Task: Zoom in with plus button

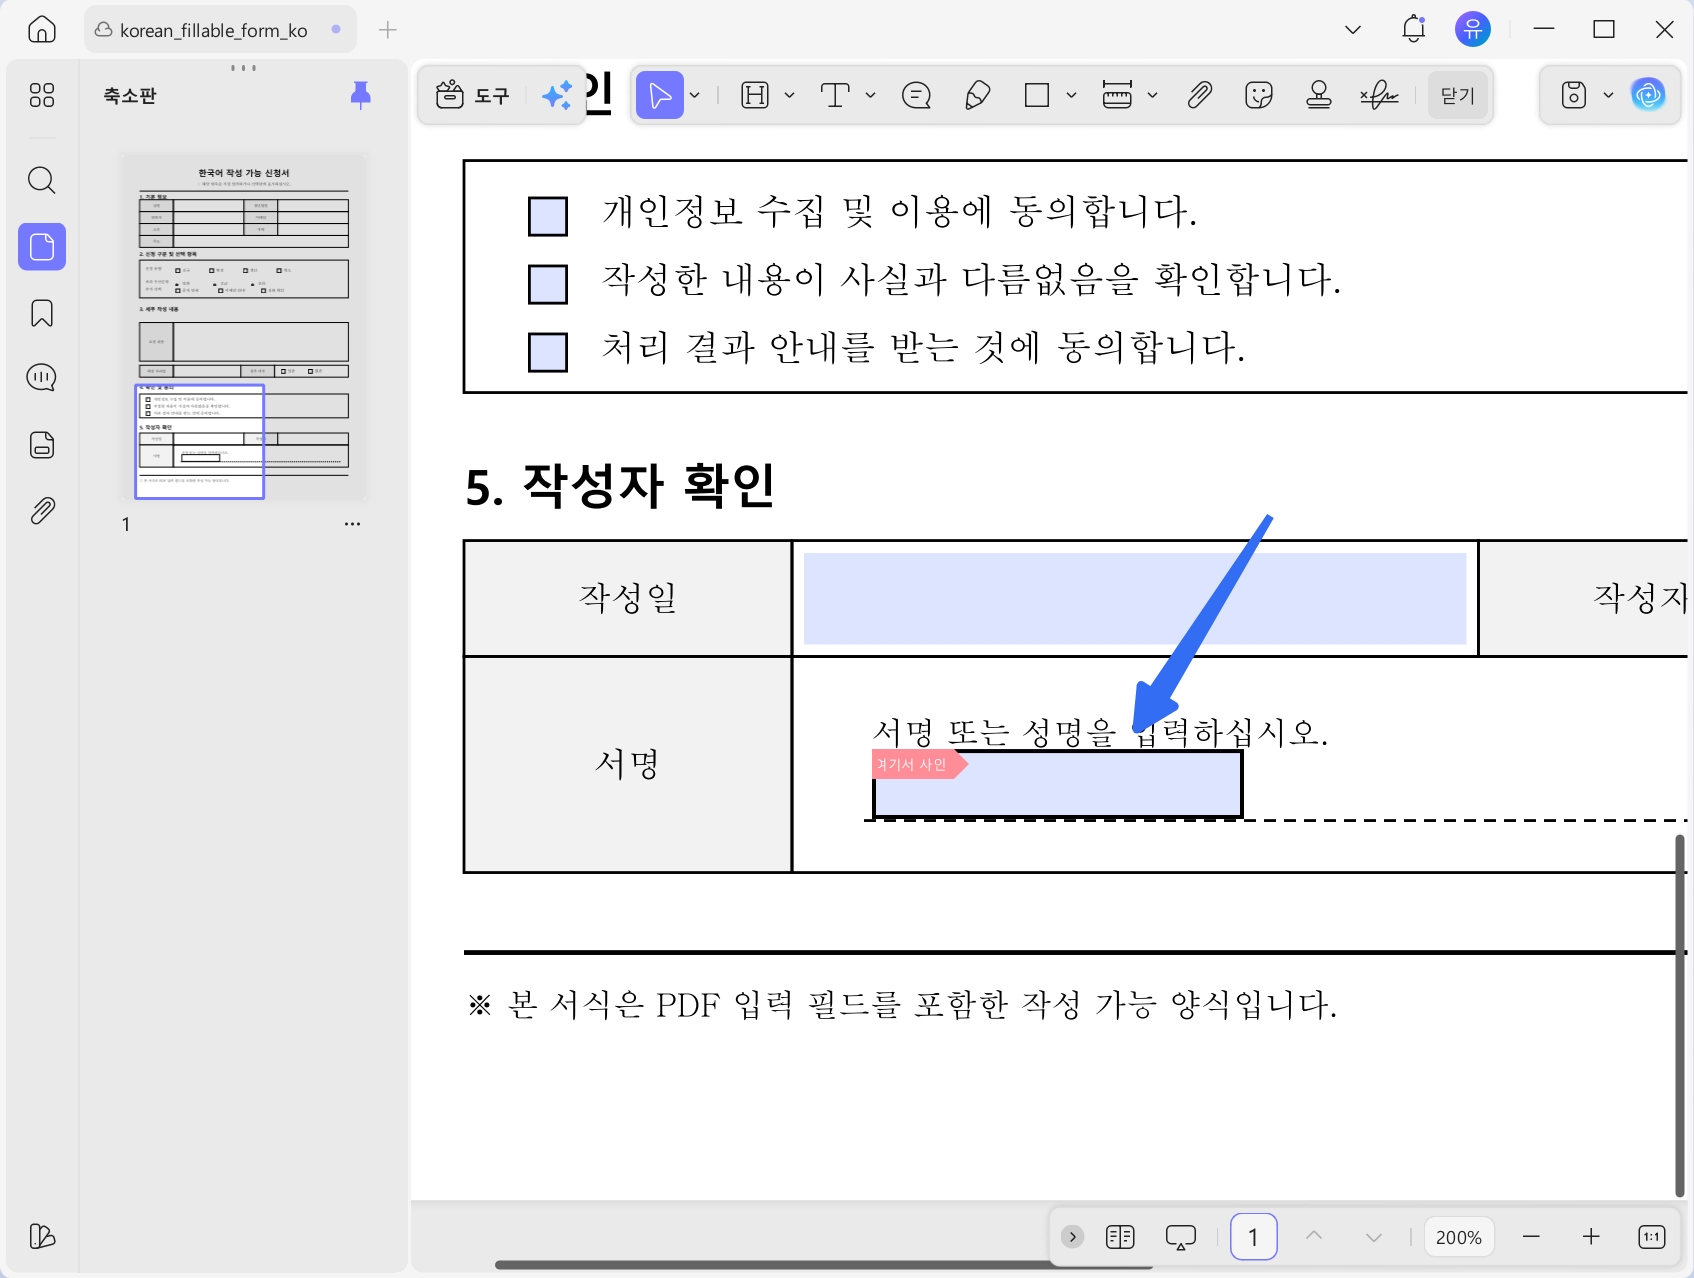Action: click(1591, 1237)
